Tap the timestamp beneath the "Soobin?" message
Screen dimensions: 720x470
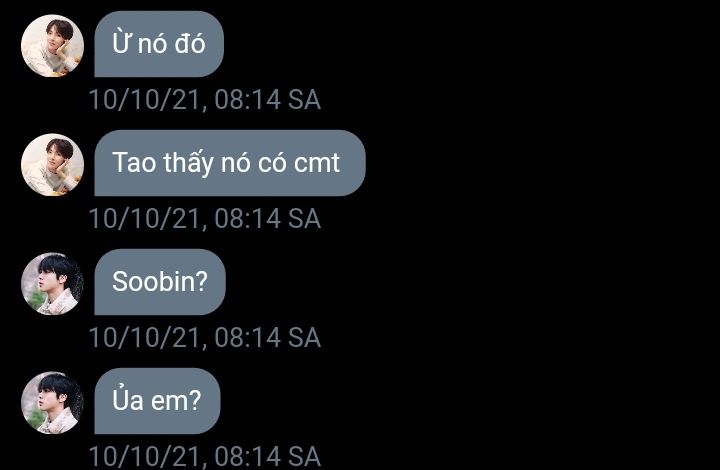click(x=205, y=337)
